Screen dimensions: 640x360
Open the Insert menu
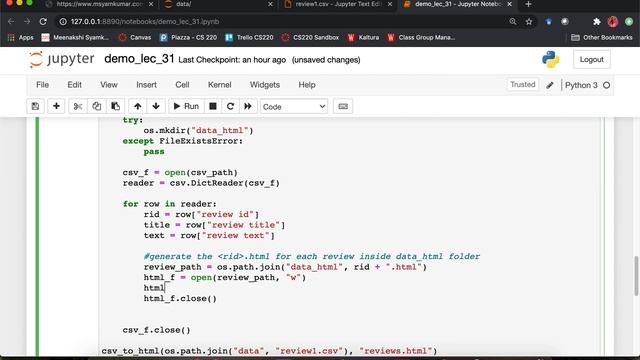147,85
